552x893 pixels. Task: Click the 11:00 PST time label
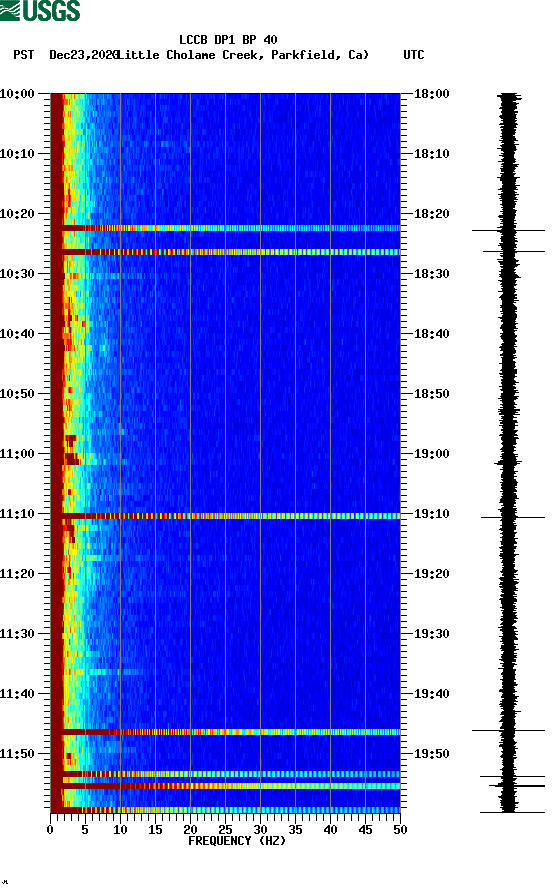(x=17, y=454)
